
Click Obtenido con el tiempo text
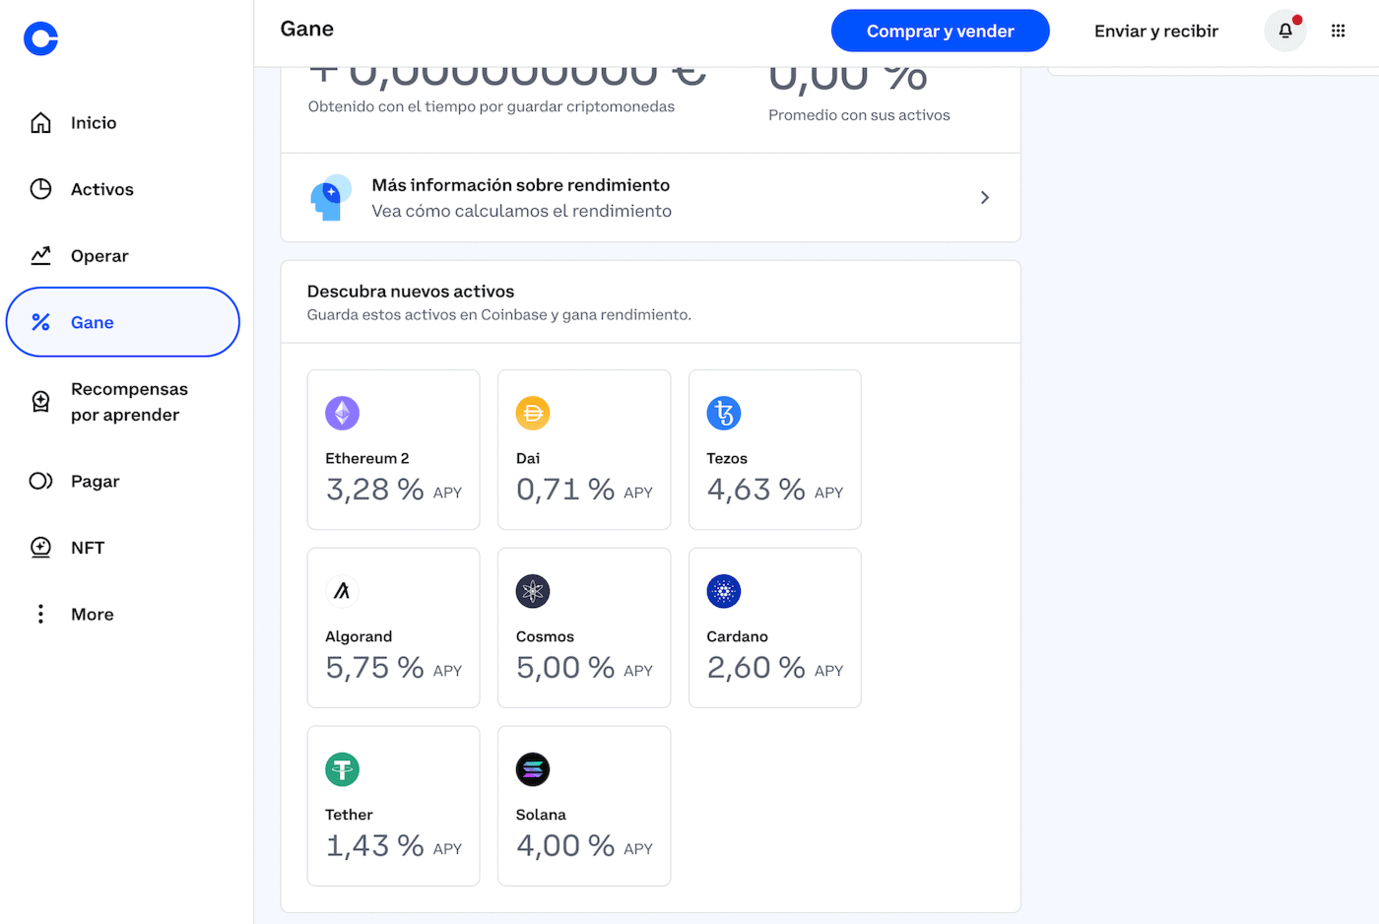pos(491,106)
